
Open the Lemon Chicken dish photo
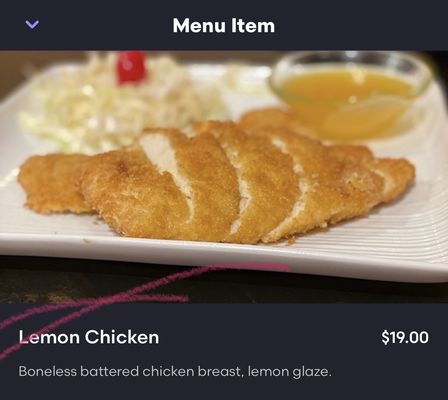224,177
